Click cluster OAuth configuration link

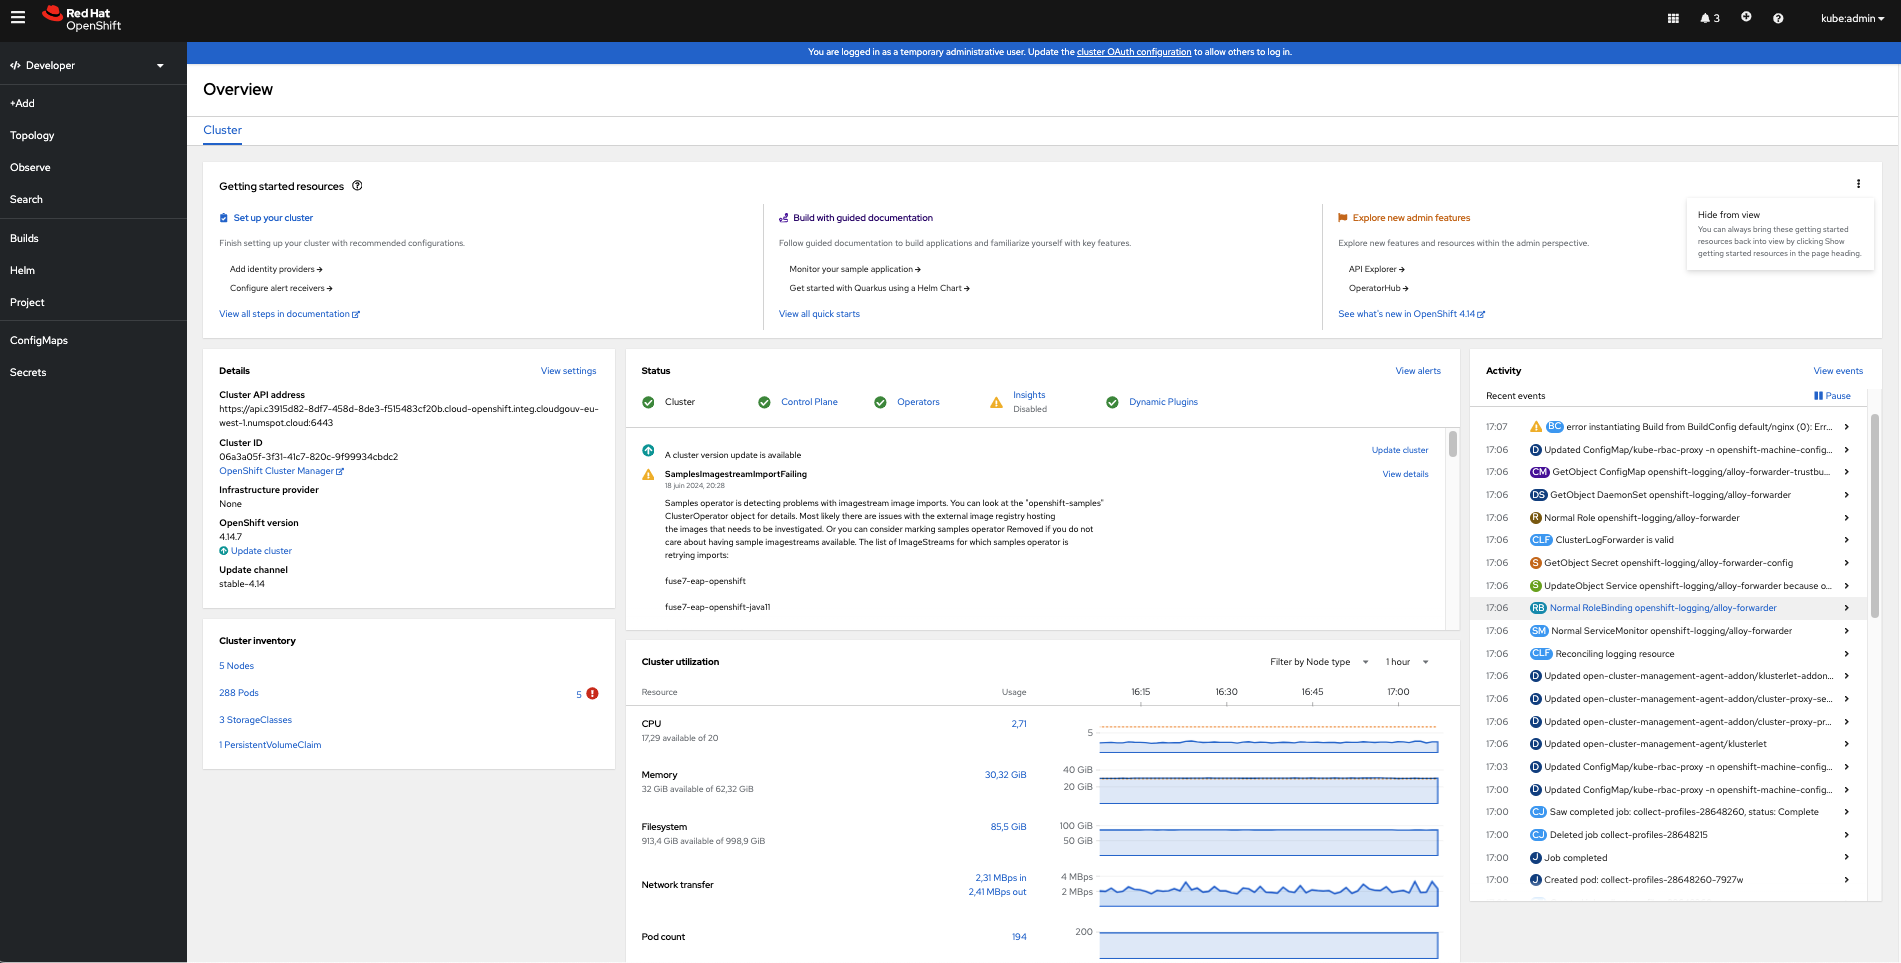click(1134, 52)
